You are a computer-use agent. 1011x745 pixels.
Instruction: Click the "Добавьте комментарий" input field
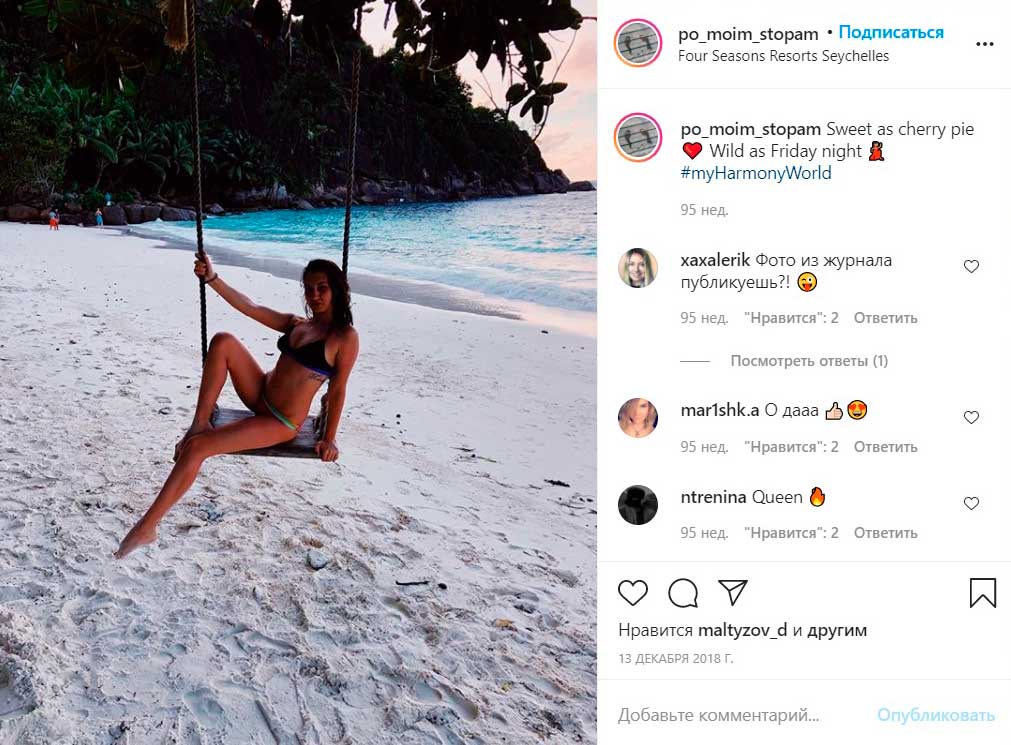coord(738,715)
